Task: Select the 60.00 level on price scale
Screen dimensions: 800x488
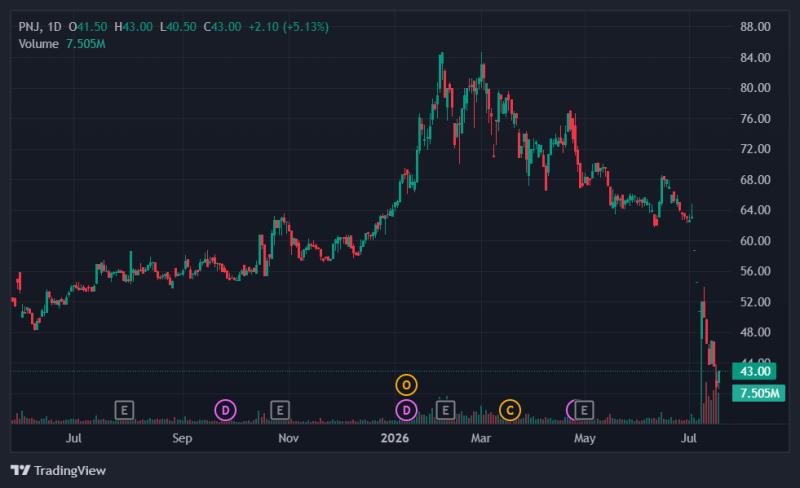Action: (x=755, y=240)
